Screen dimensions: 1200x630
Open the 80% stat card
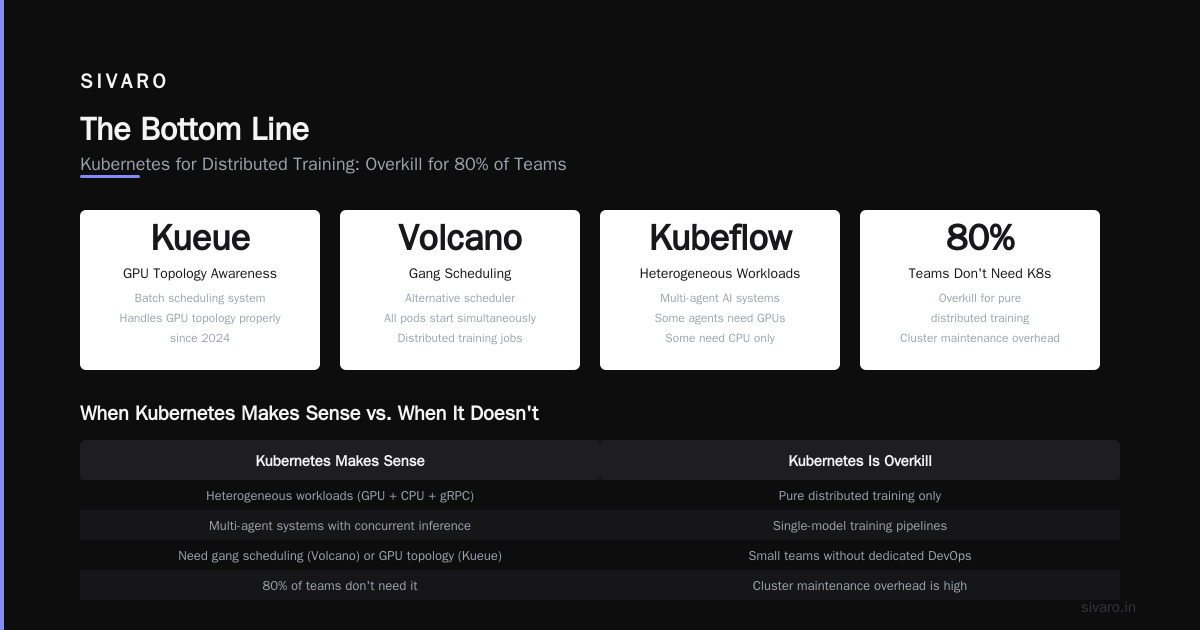tap(980, 290)
